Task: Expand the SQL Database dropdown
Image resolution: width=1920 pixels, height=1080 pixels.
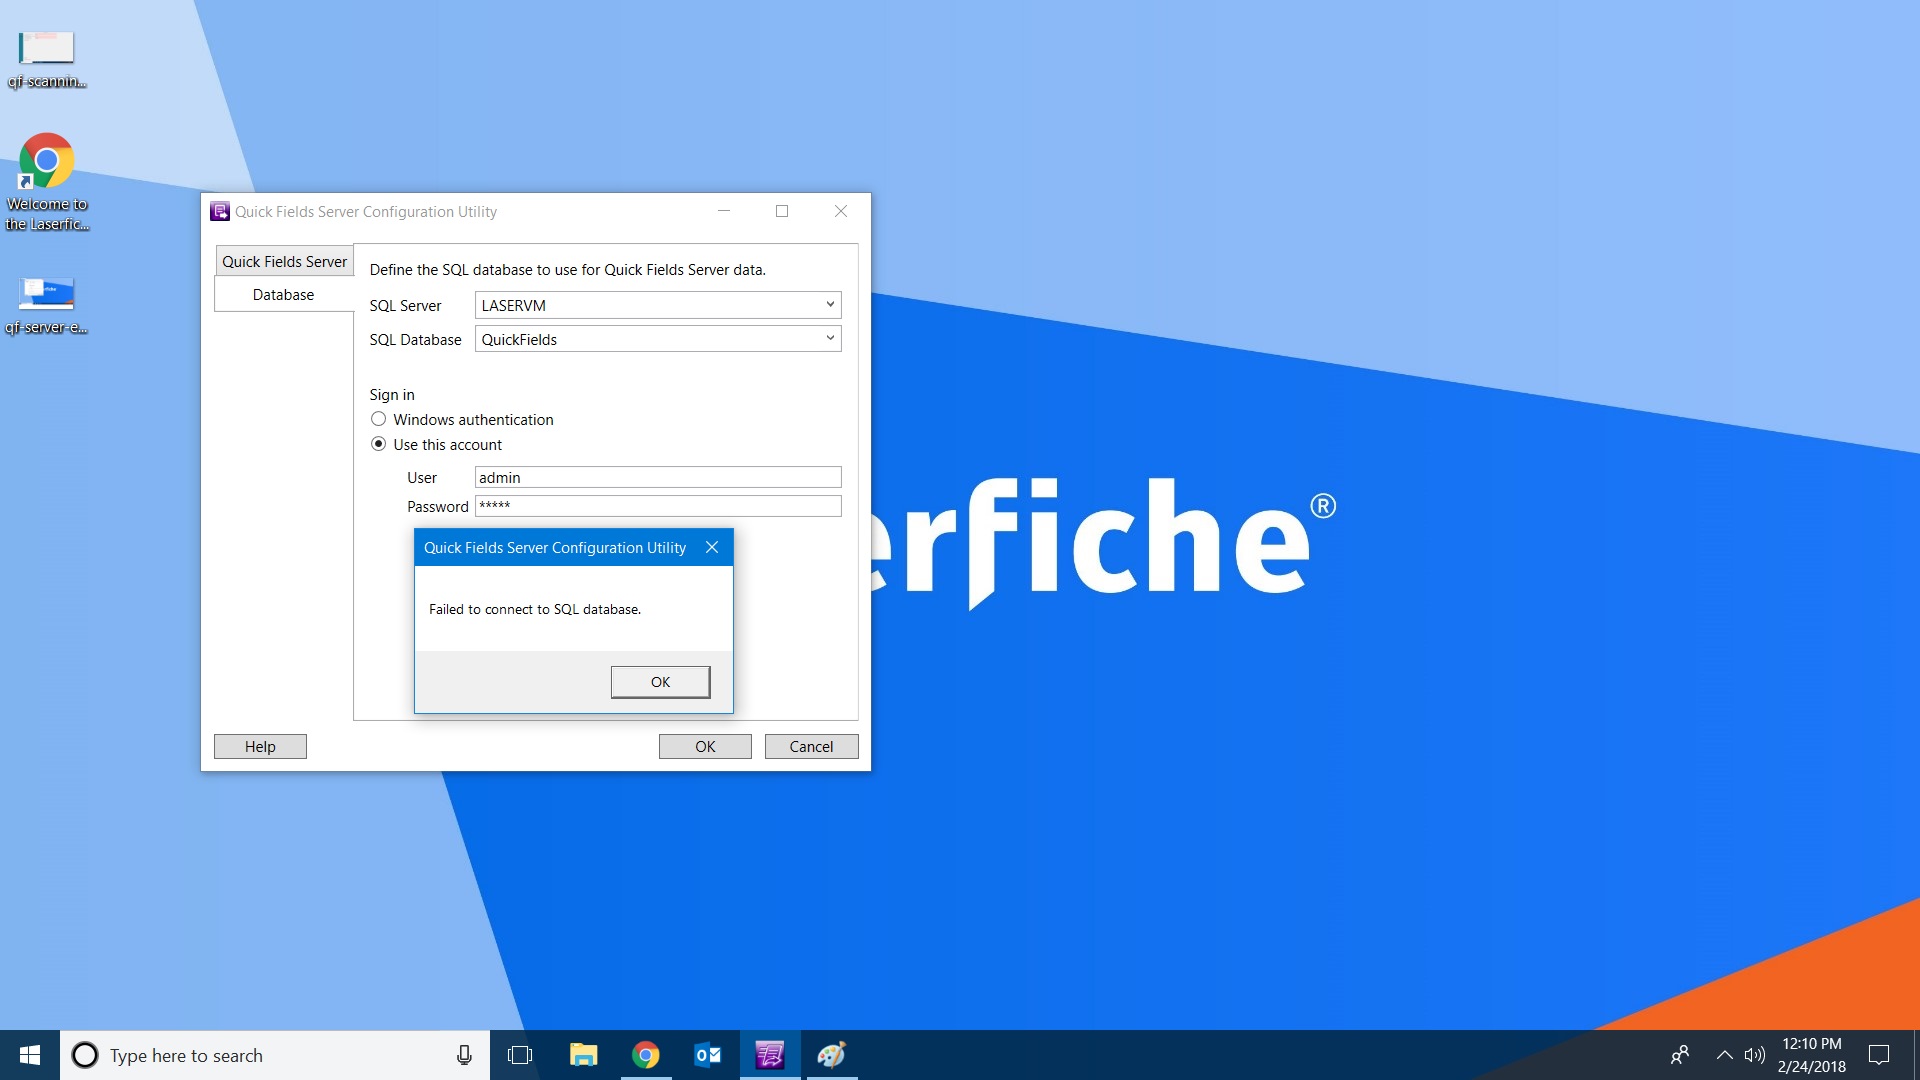Action: click(x=830, y=339)
